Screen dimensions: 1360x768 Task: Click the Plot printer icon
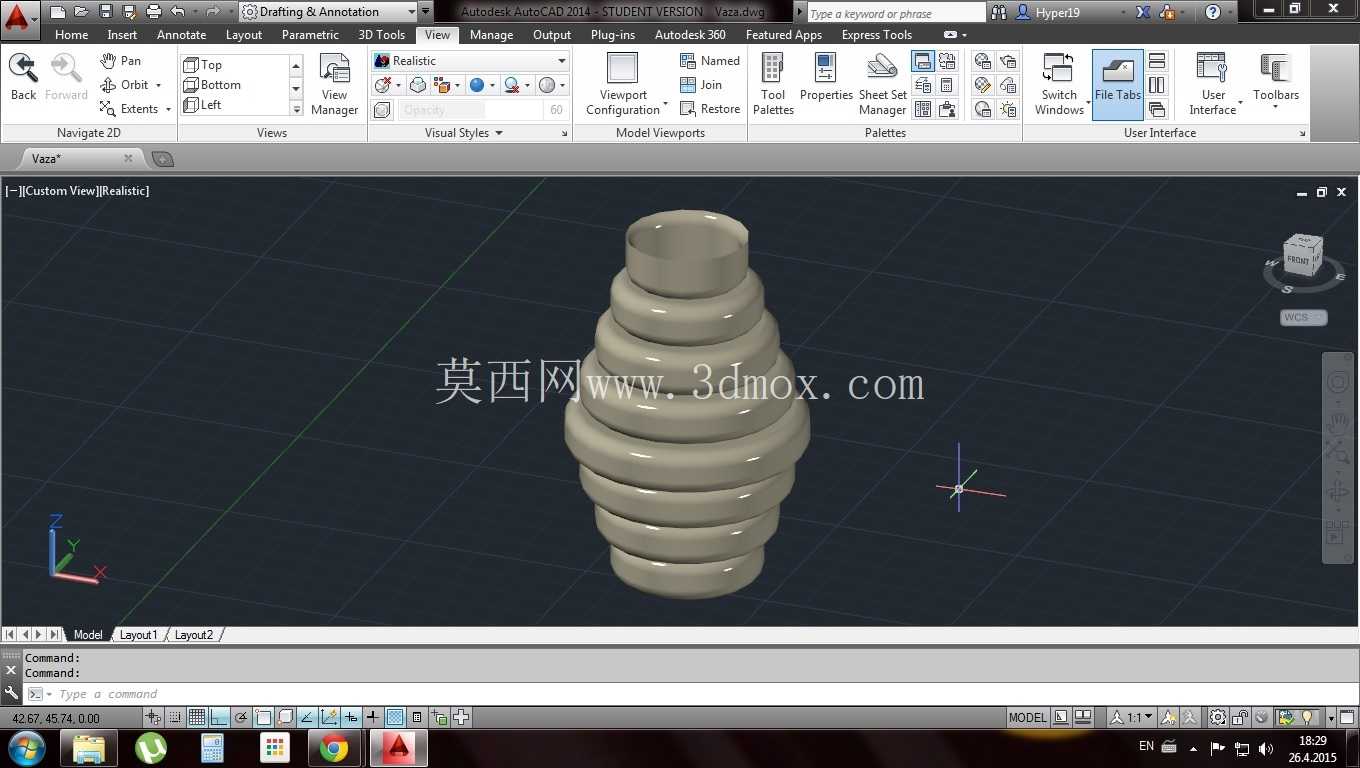[x=153, y=12]
